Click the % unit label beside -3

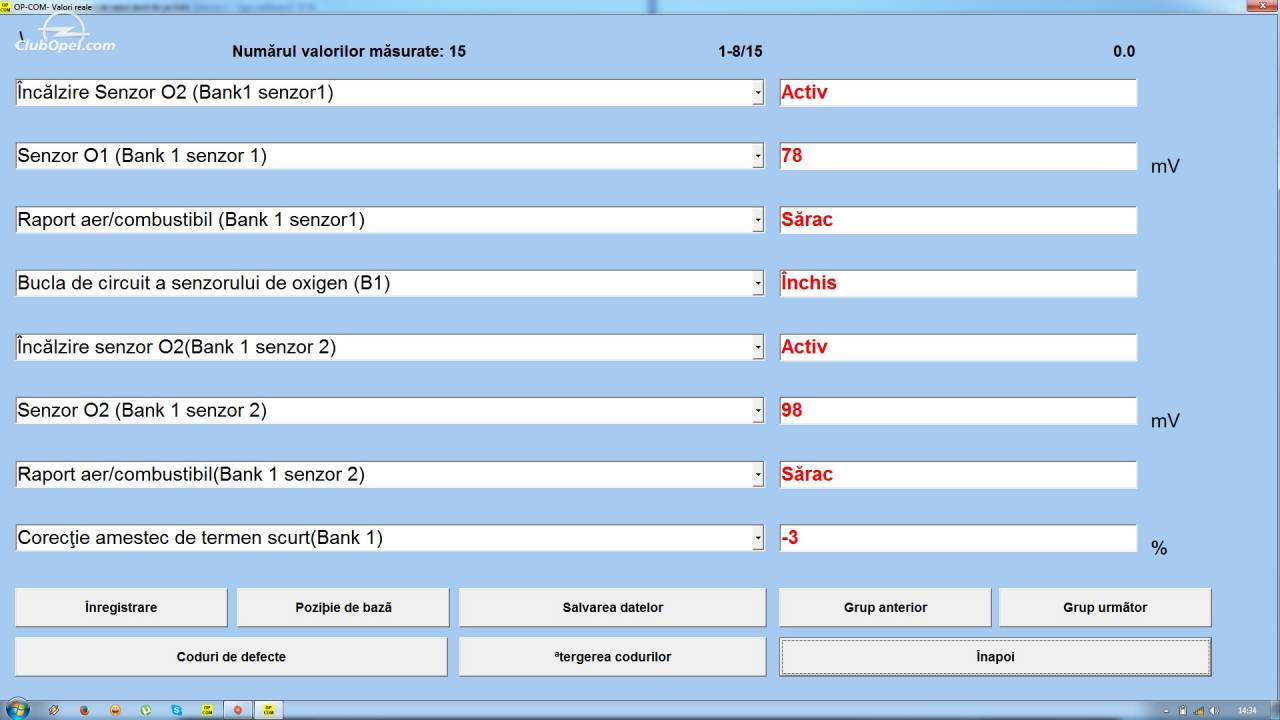coord(1159,548)
